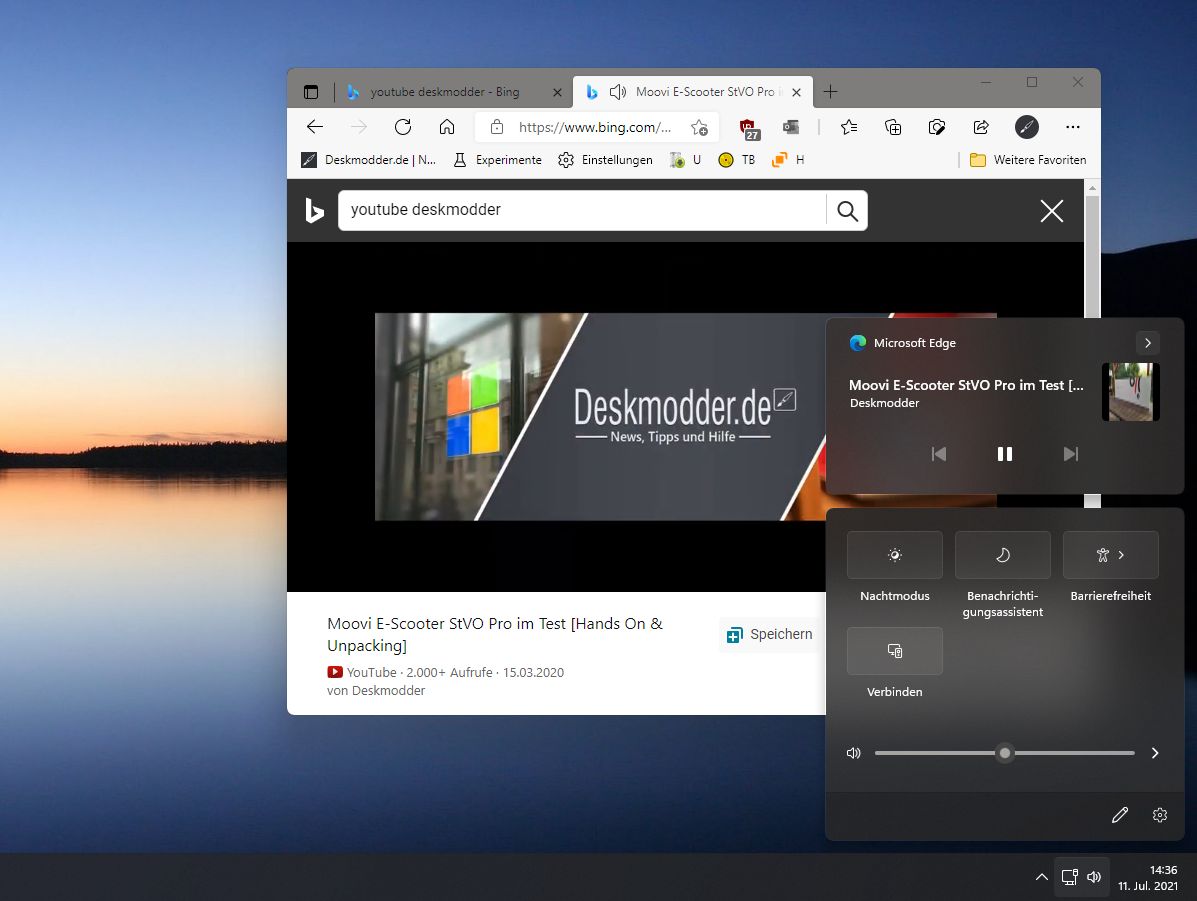Screen dimensions: 1197x901
Task: Open the vertical tabs pane icon
Action: point(311,92)
